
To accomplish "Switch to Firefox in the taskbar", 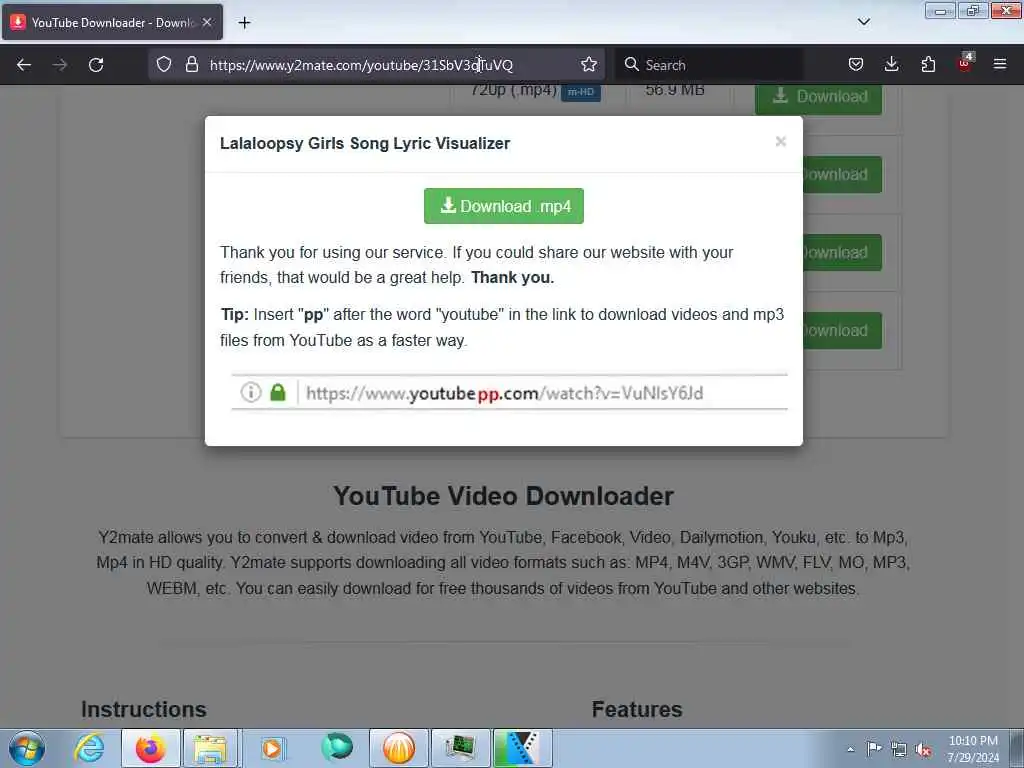I will pos(150,748).
